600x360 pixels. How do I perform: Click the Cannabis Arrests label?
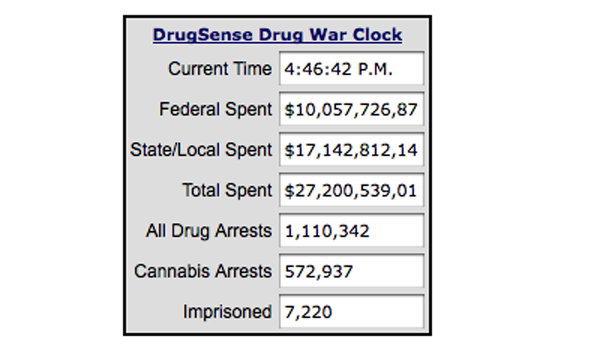click(x=203, y=271)
